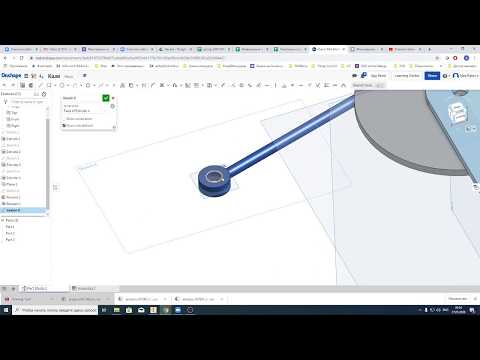Select the Spline sketch tool

(101, 85)
